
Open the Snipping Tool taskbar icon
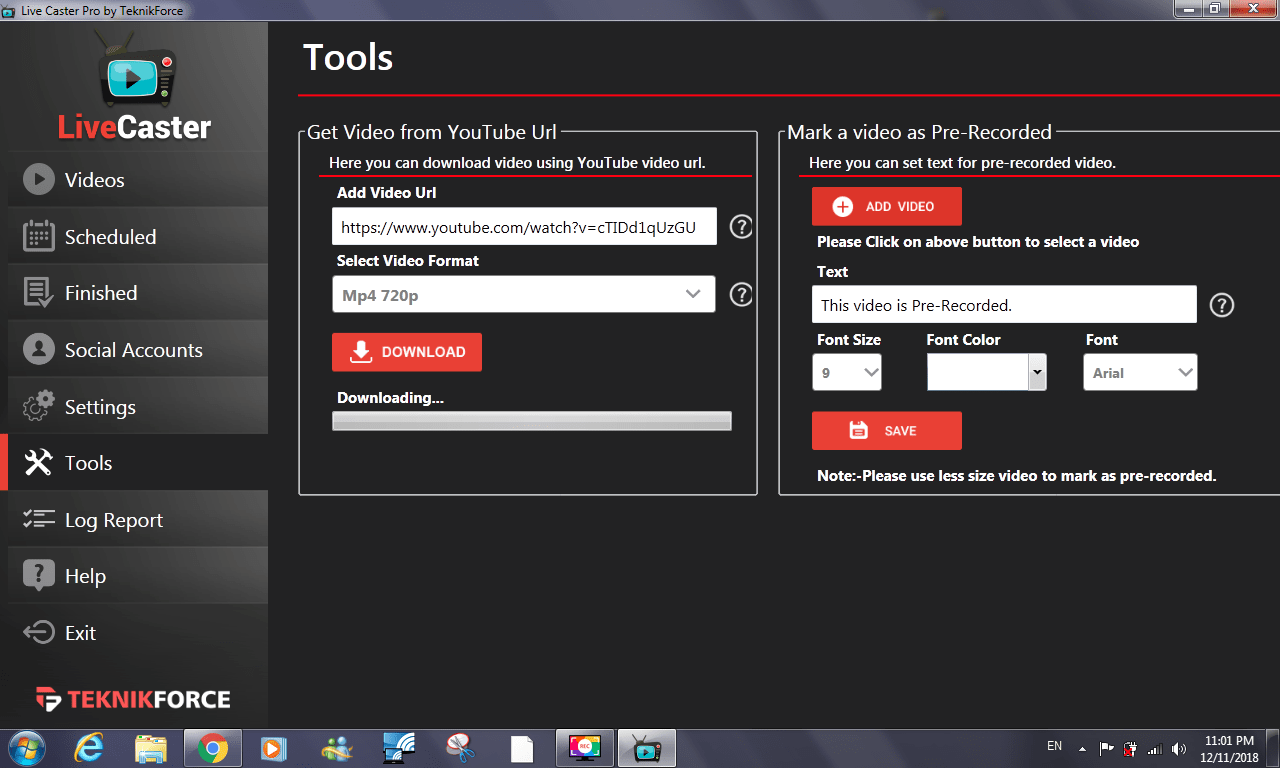[459, 748]
